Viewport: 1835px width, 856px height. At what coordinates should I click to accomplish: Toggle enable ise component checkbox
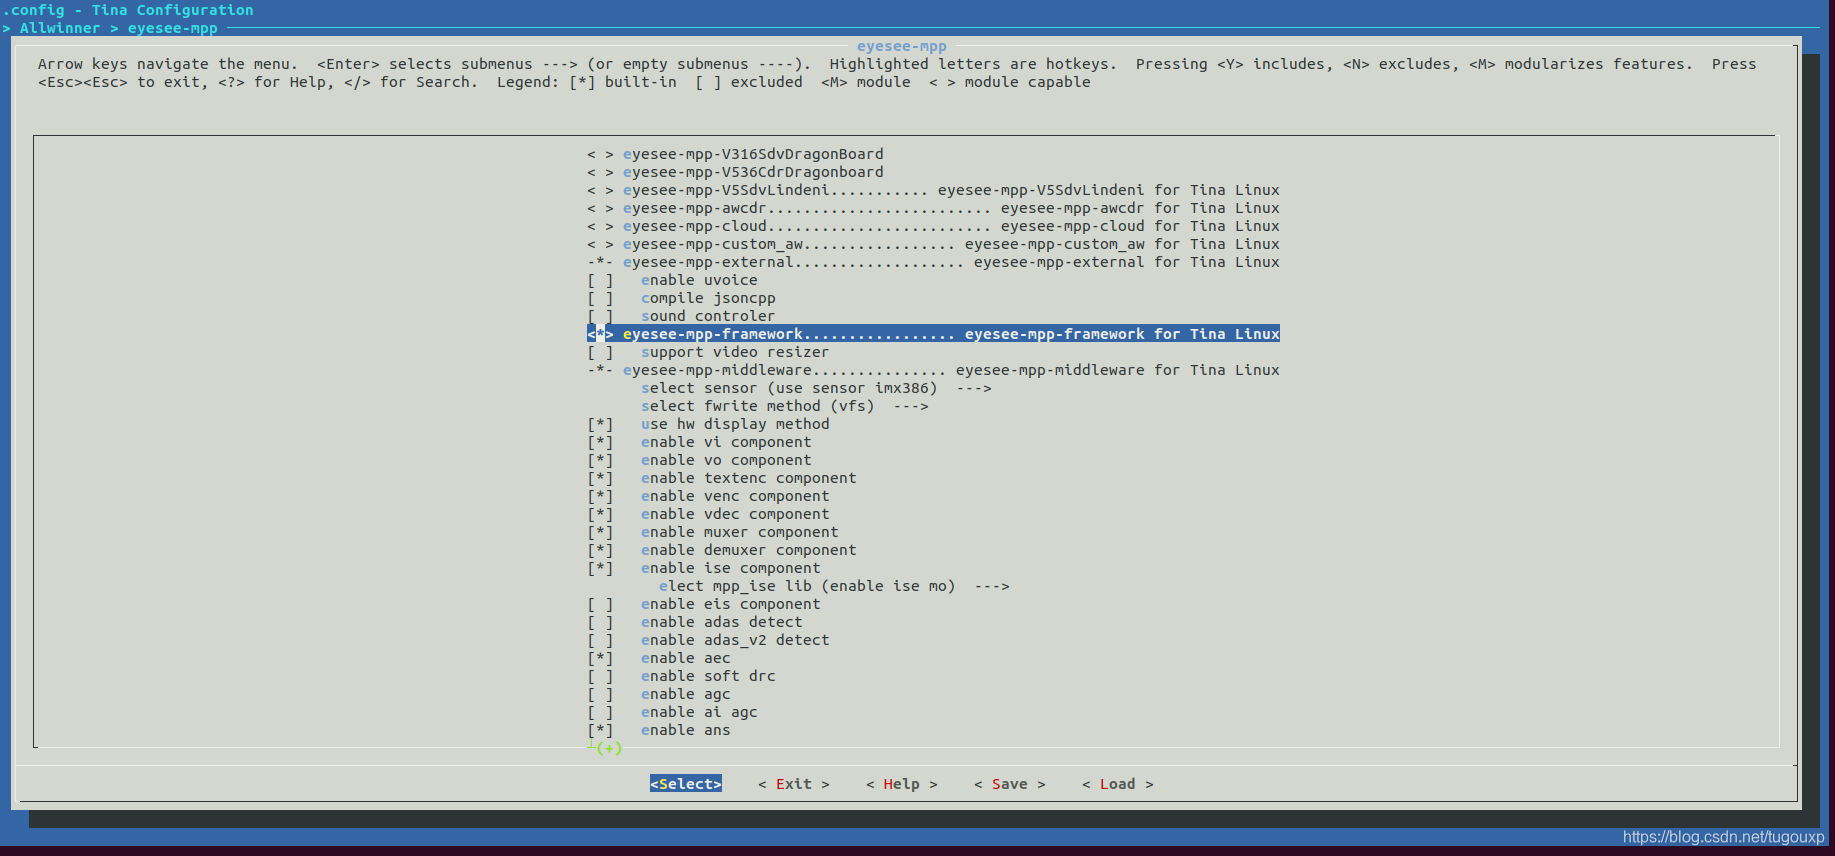coord(600,568)
